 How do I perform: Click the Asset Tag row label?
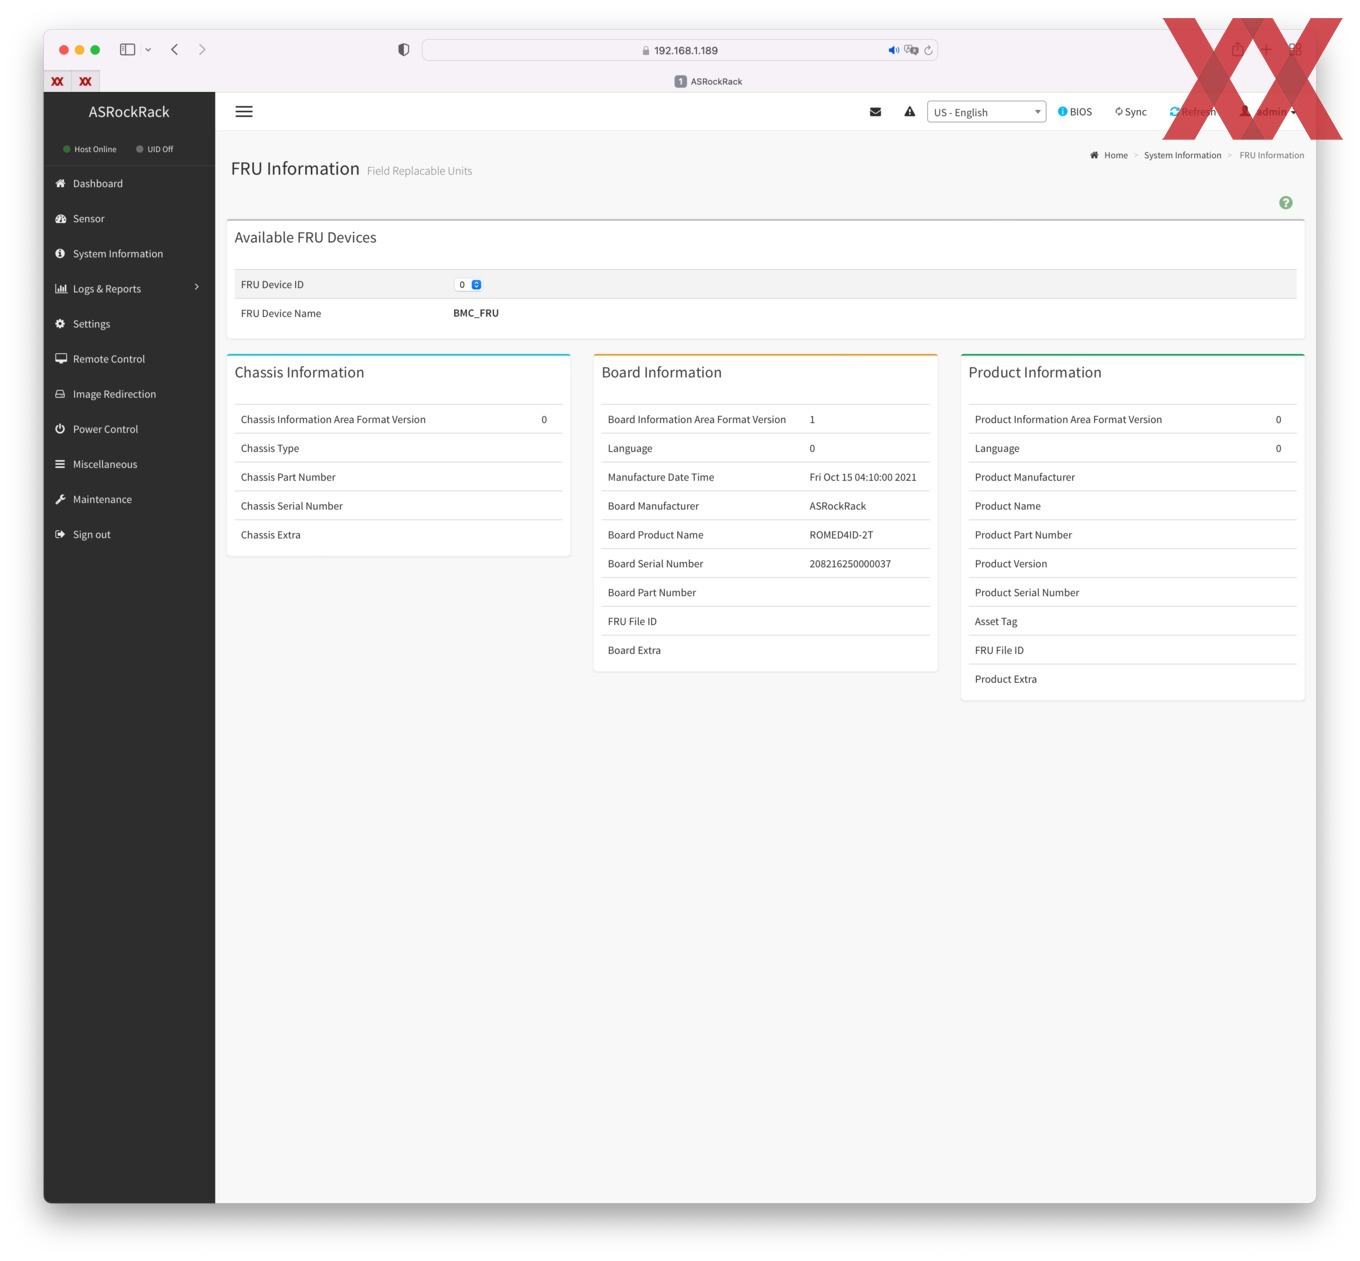[996, 622]
